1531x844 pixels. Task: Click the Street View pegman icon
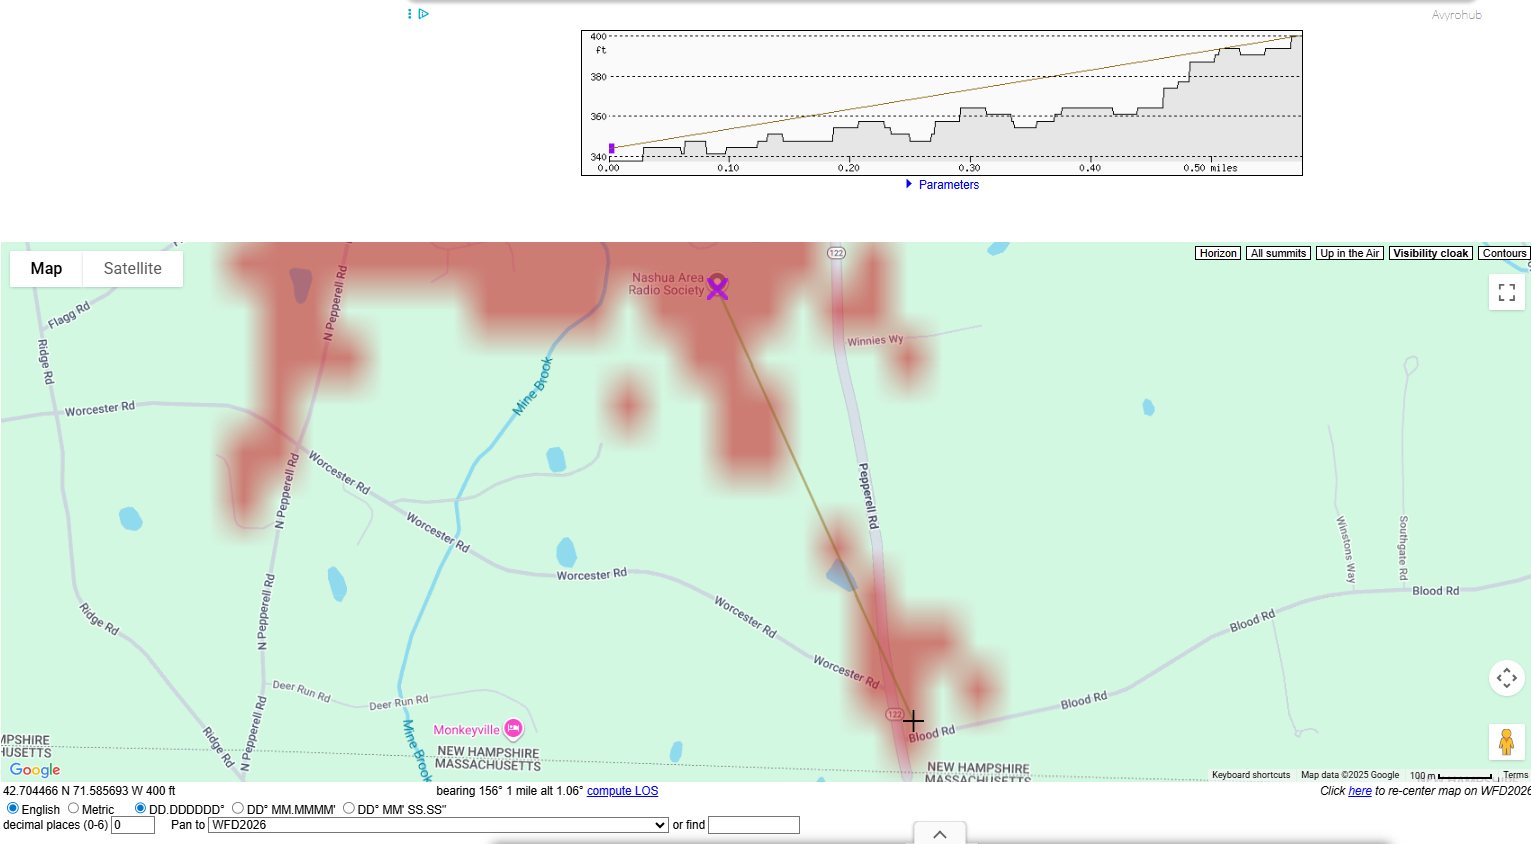click(x=1506, y=742)
